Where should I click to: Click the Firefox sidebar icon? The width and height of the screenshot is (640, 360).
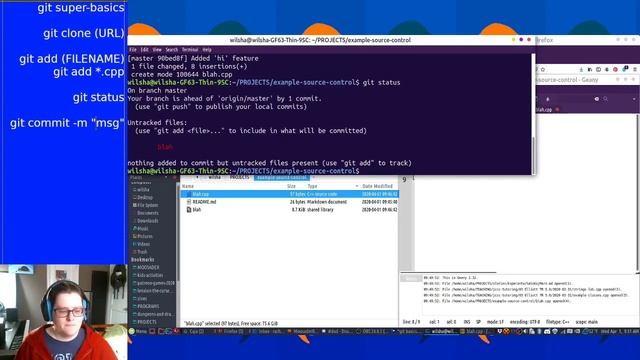click(598, 70)
